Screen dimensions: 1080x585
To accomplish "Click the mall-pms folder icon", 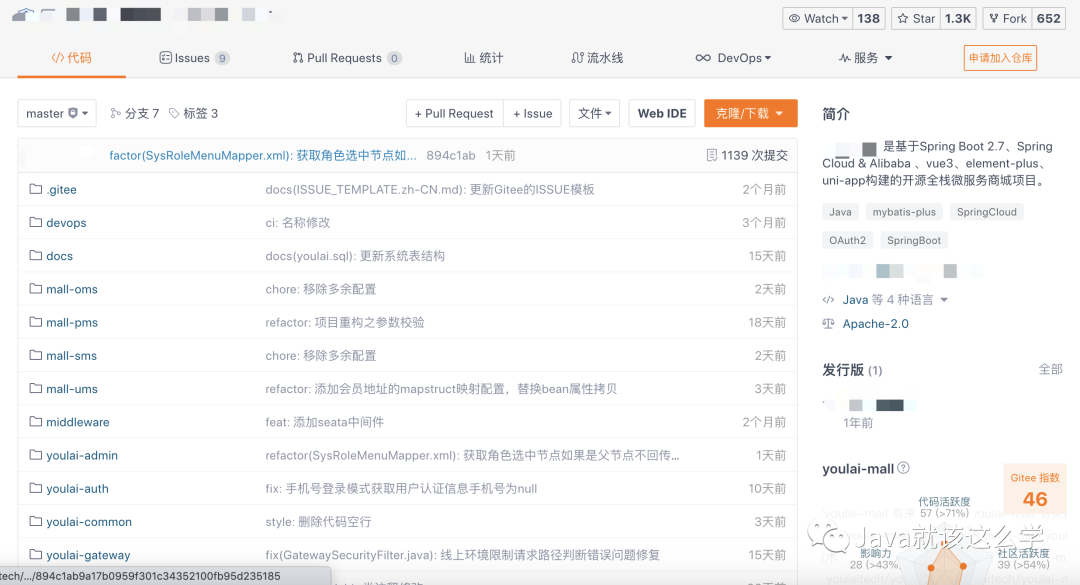I will pos(36,322).
